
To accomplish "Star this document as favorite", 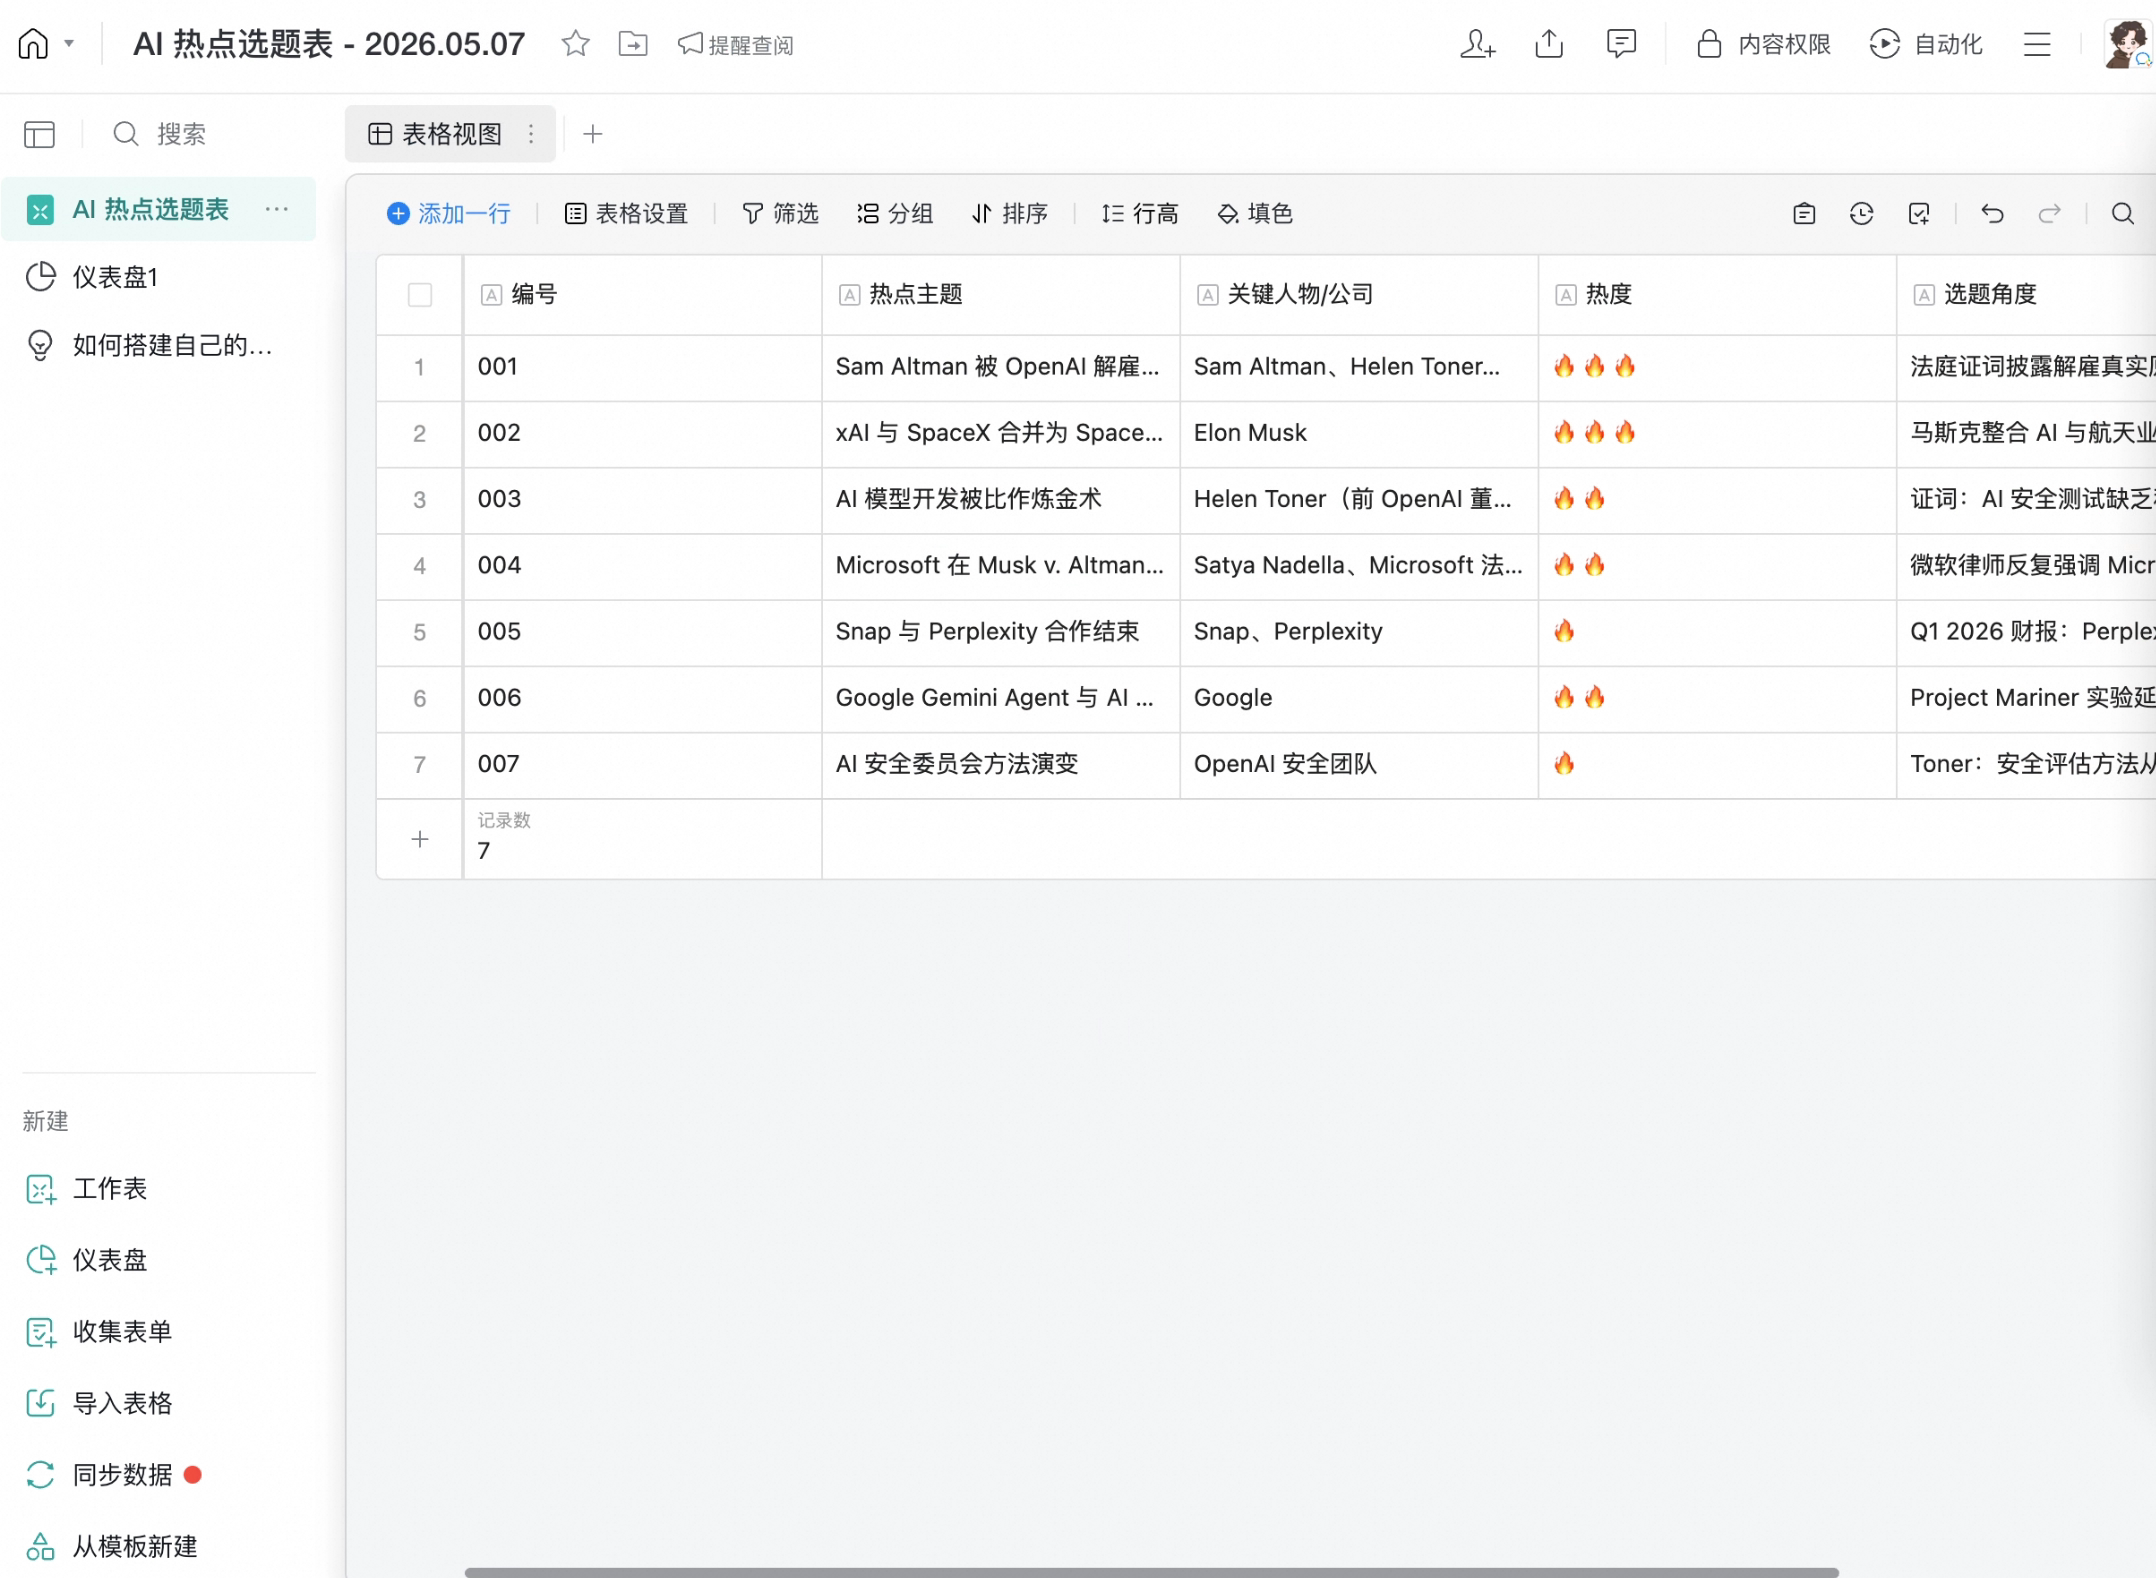I will click(x=575, y=44).
